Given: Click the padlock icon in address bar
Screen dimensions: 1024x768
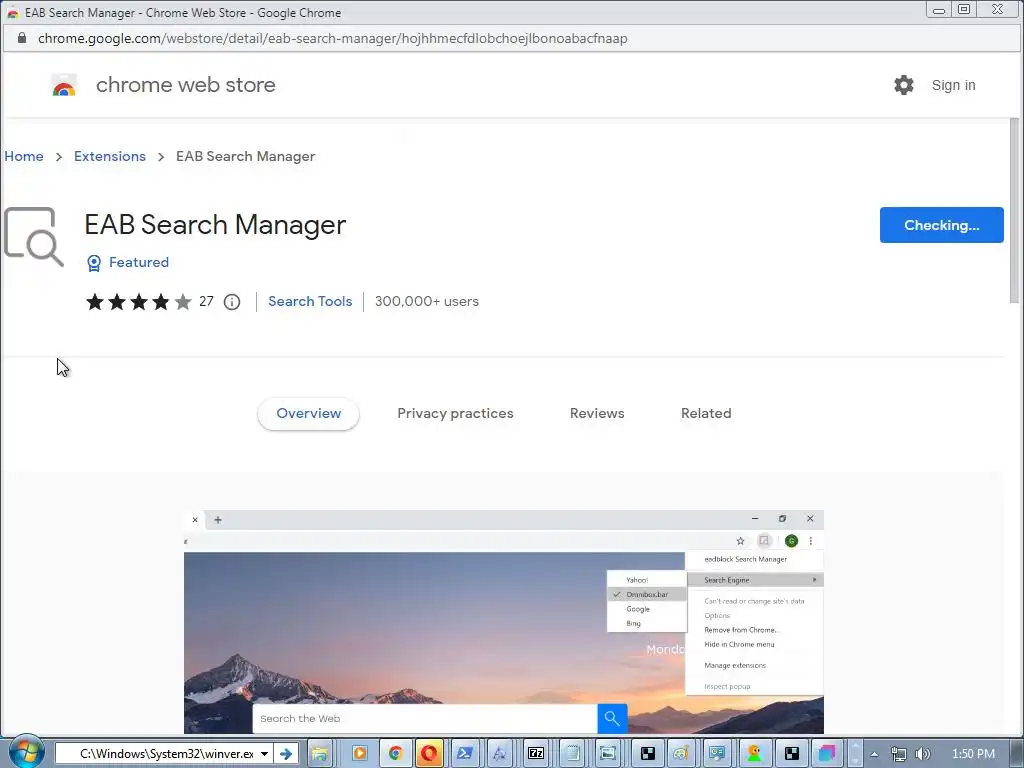Looking at the screenshot, I should (22, 38).
